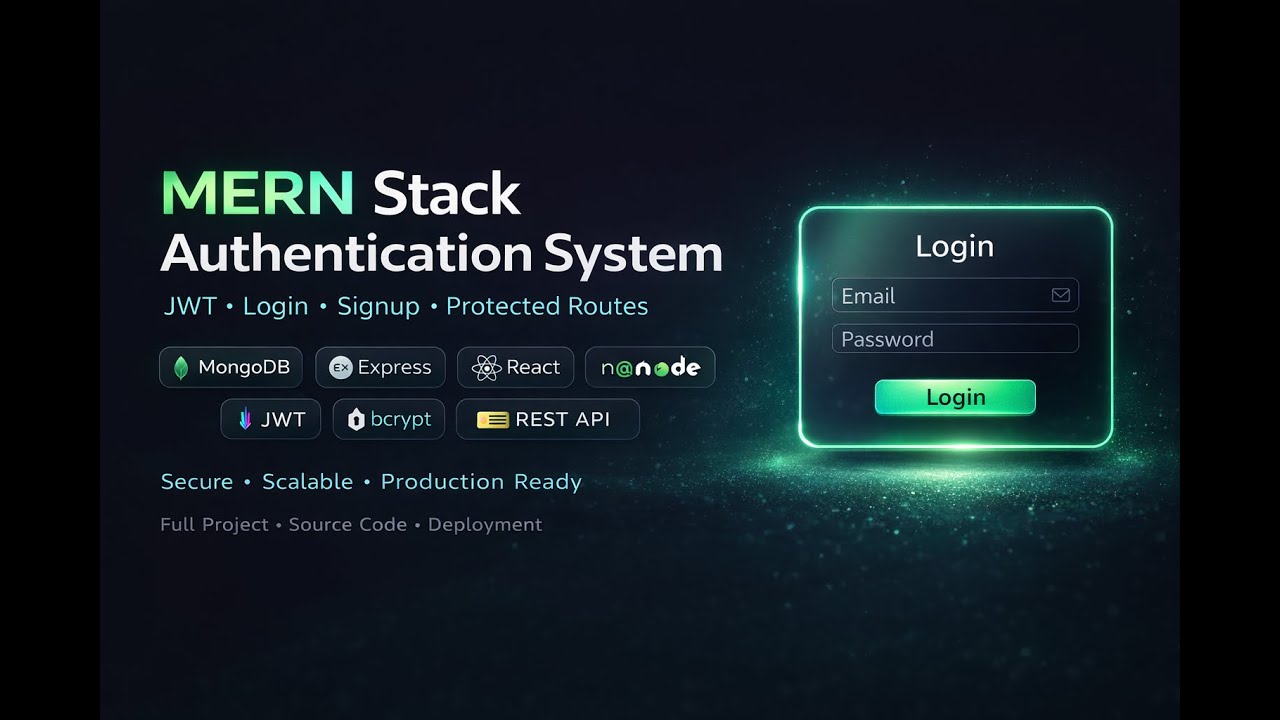1280x720 pixels.
Task: Click the Deployment text
Action: (x=485, y=525)
